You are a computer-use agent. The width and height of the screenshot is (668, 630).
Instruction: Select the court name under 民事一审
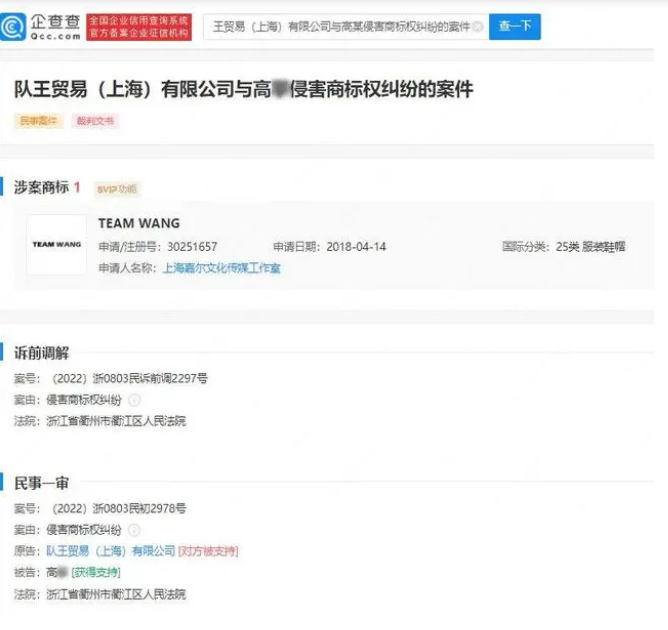click(116, 594)
